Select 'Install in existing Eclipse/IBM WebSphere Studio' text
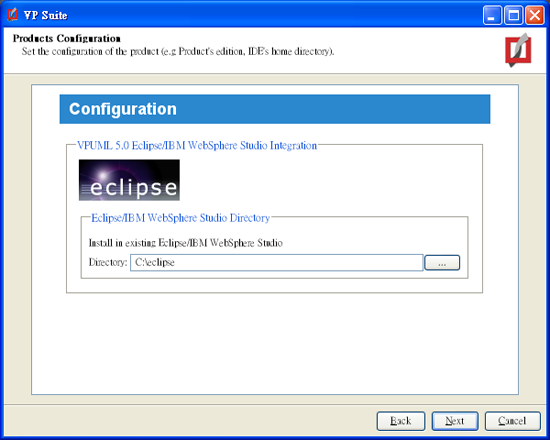The image size is (550, 440). point(186,243)
